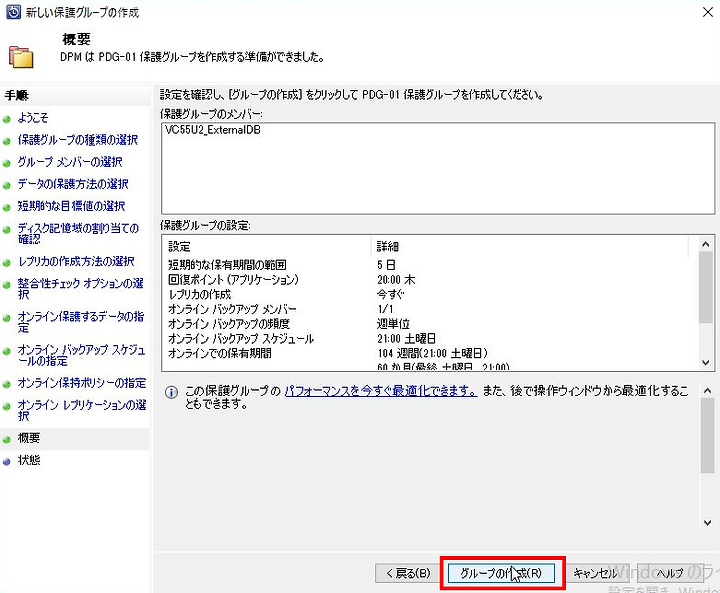Image resolution: width=720 pixels, height=593 pixels.
Task: Select オンラインでの保有期間 row
Action: [219, 353]
